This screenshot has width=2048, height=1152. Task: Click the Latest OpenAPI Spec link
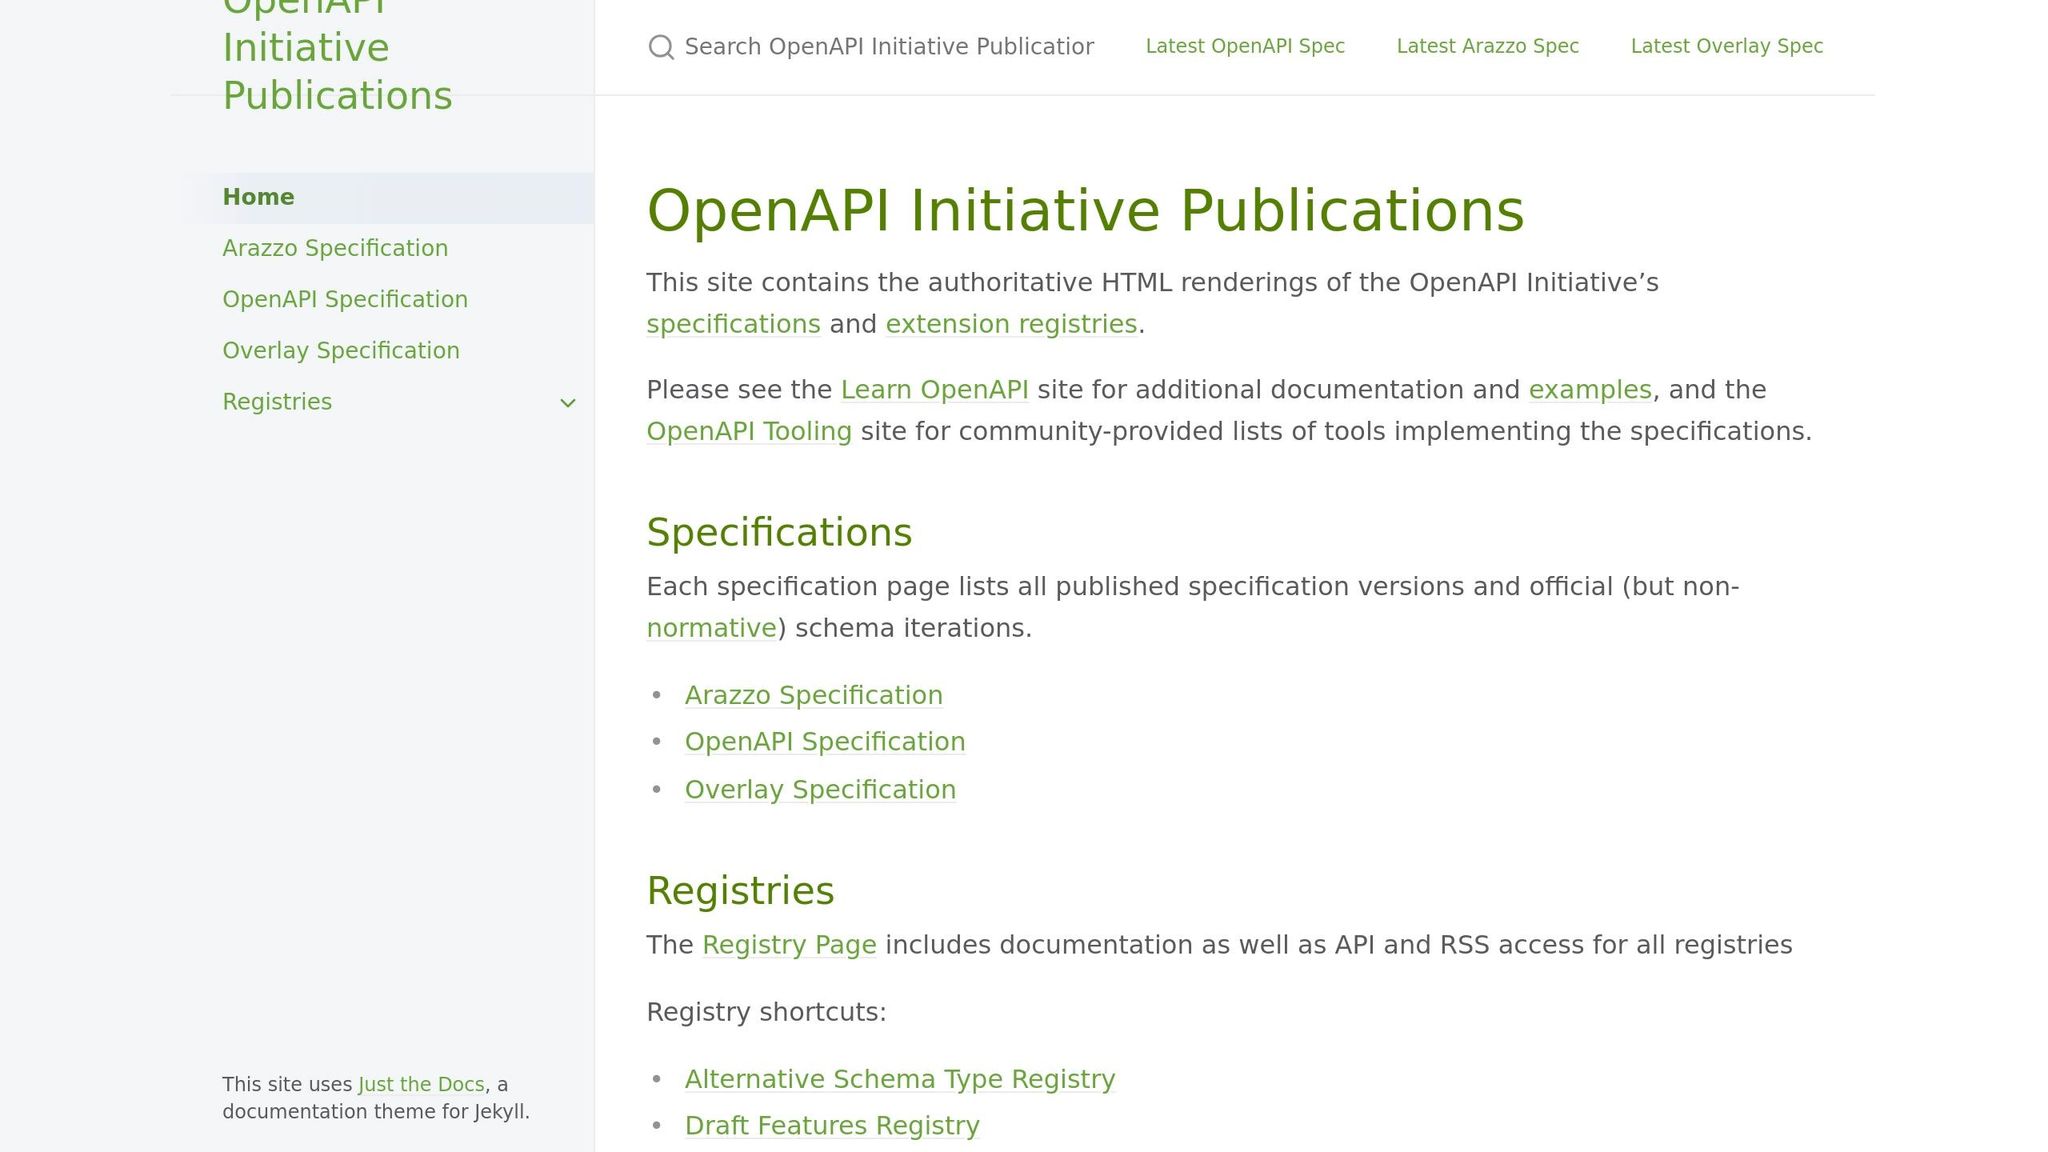pyautogui.click(x=1244, y=46)
